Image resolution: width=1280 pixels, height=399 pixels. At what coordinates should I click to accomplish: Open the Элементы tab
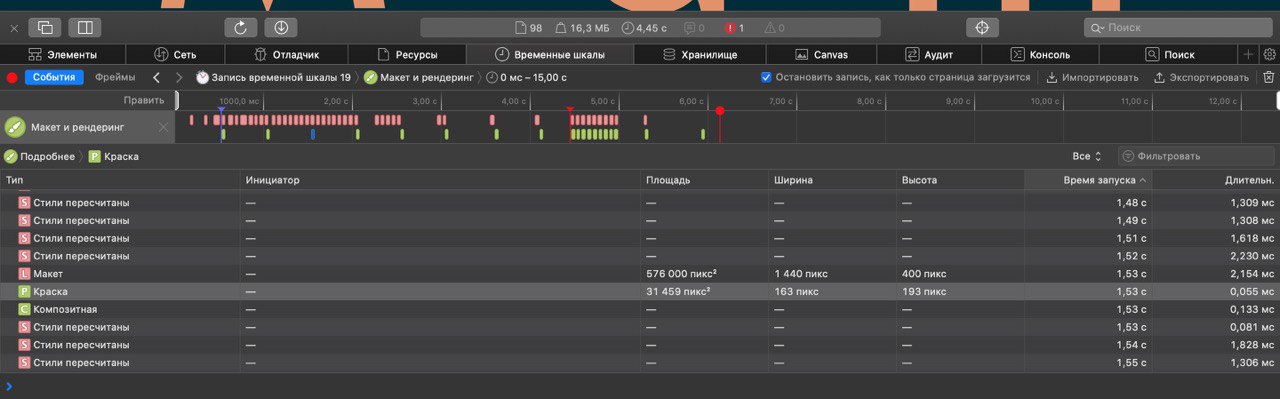(x=63, y=54)
